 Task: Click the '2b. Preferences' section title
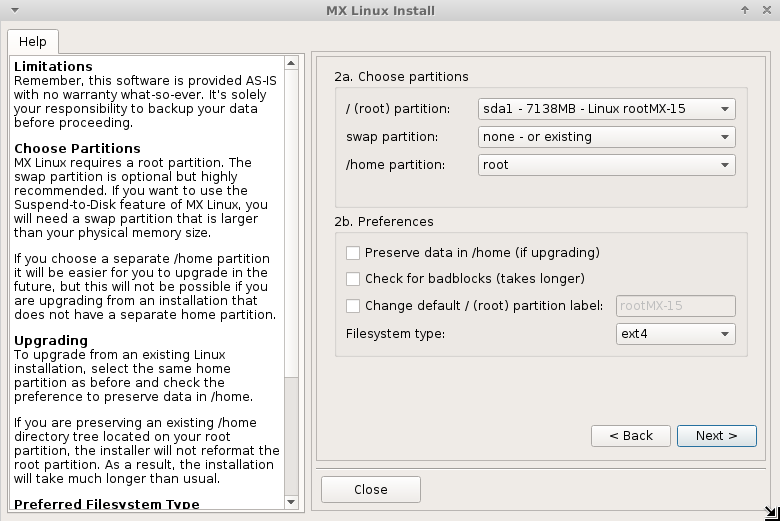click(x=384, y=221)
